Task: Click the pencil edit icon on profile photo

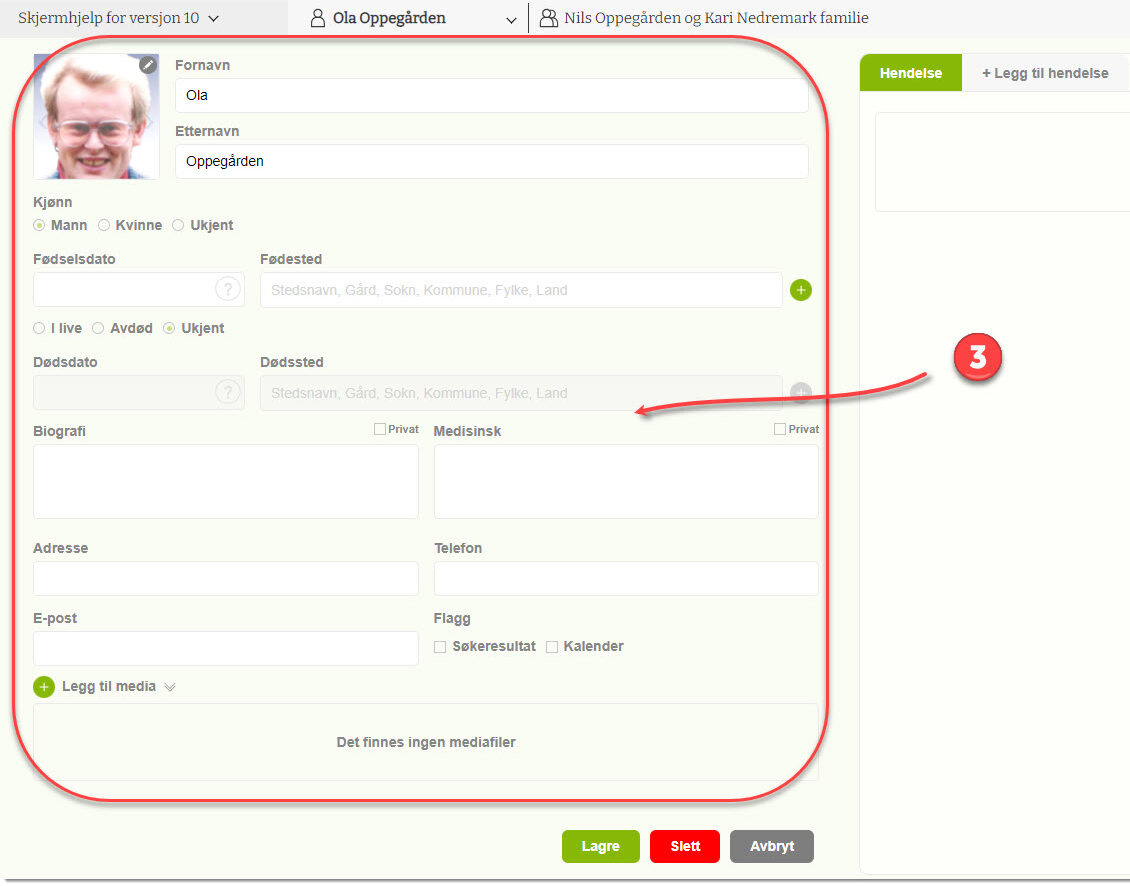Action: 148,65
